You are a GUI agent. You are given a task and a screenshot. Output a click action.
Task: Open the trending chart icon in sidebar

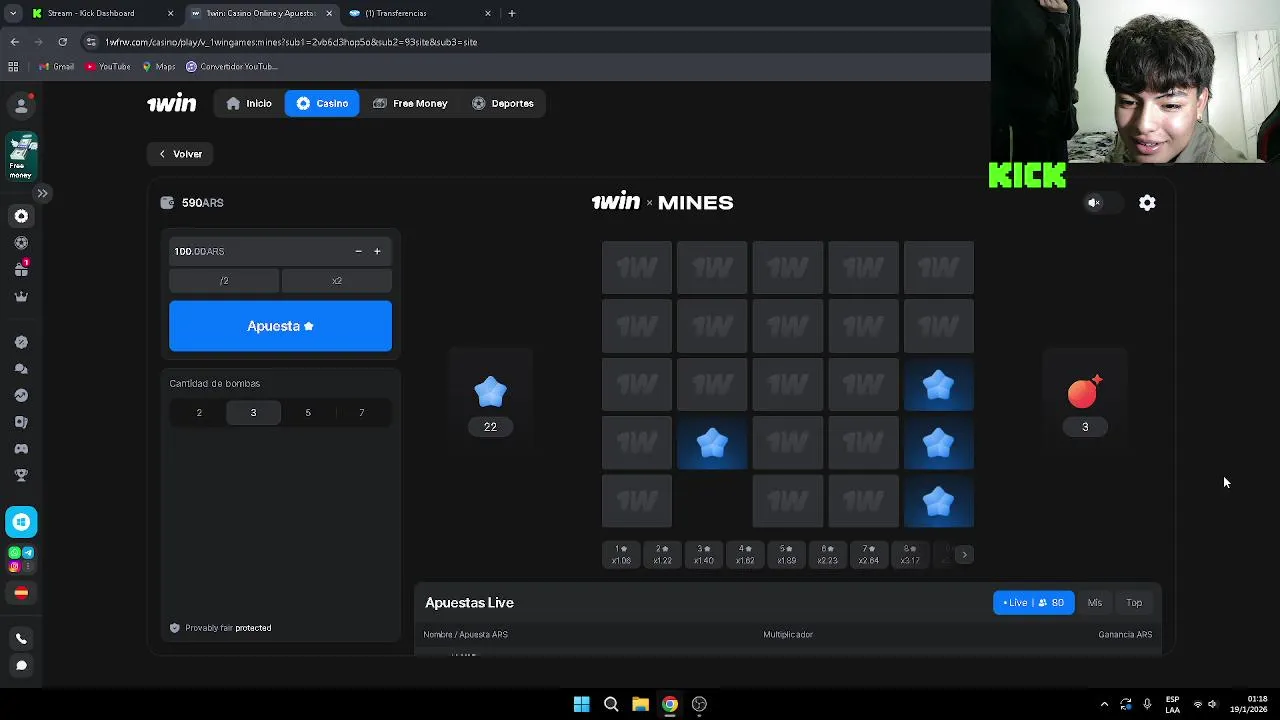click(21, 395)
